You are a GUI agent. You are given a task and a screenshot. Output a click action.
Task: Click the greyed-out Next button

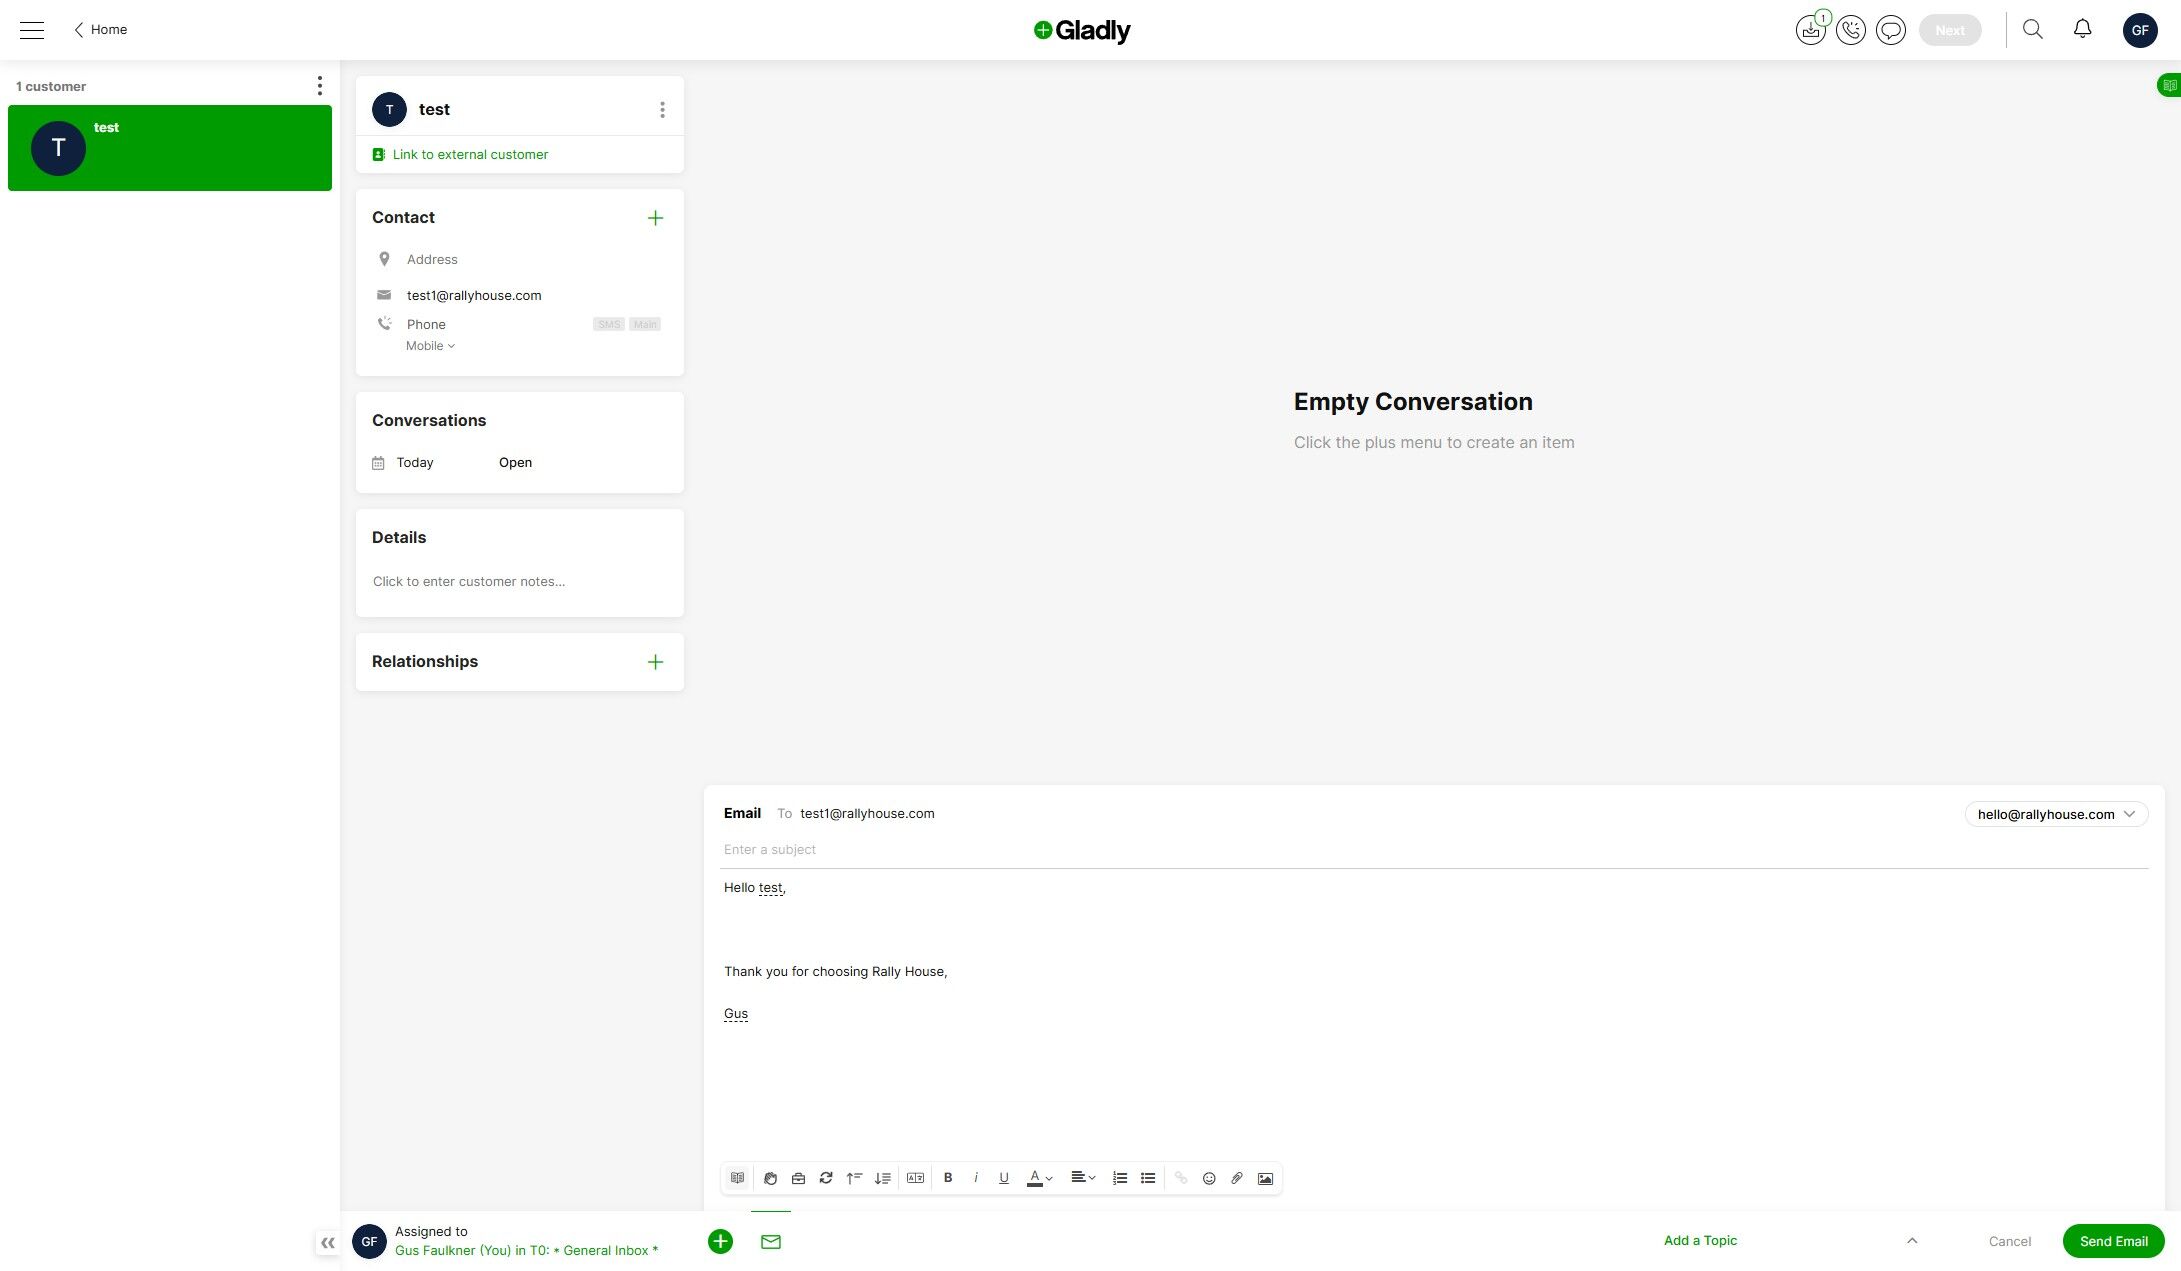tap(1950, 30)
